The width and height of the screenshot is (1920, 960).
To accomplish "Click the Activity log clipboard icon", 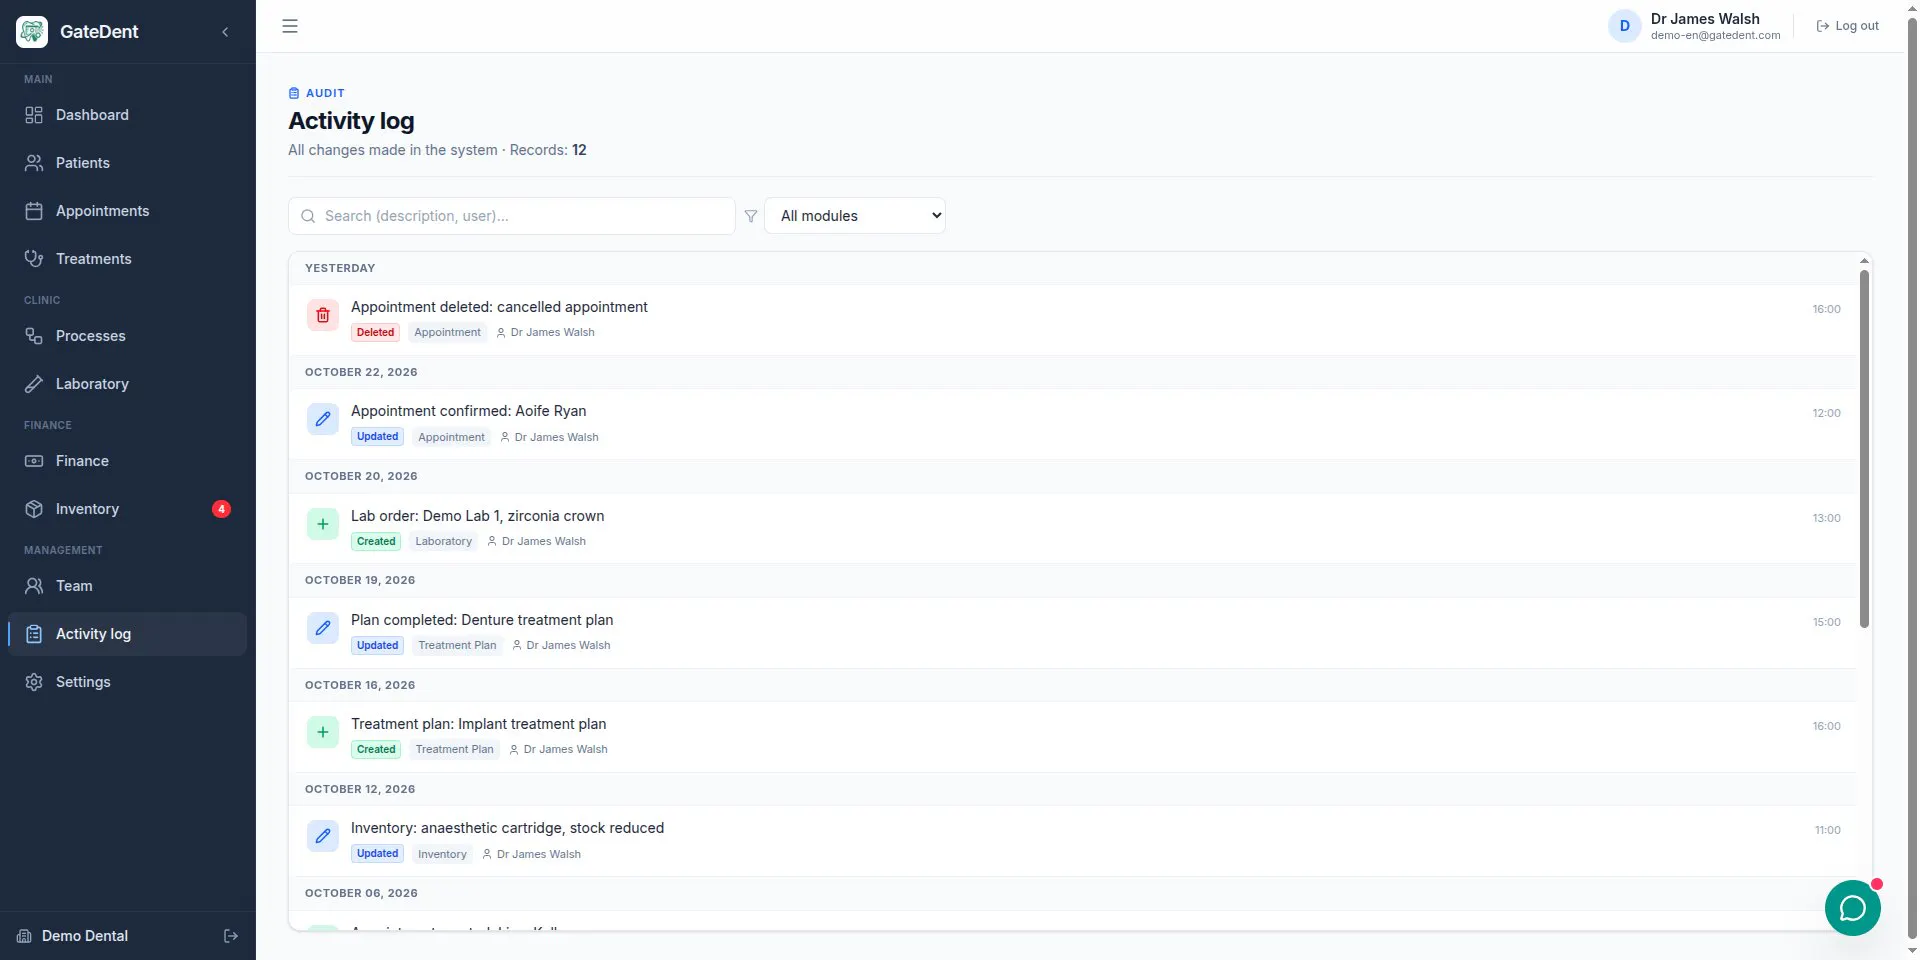I will click(34, 634).
